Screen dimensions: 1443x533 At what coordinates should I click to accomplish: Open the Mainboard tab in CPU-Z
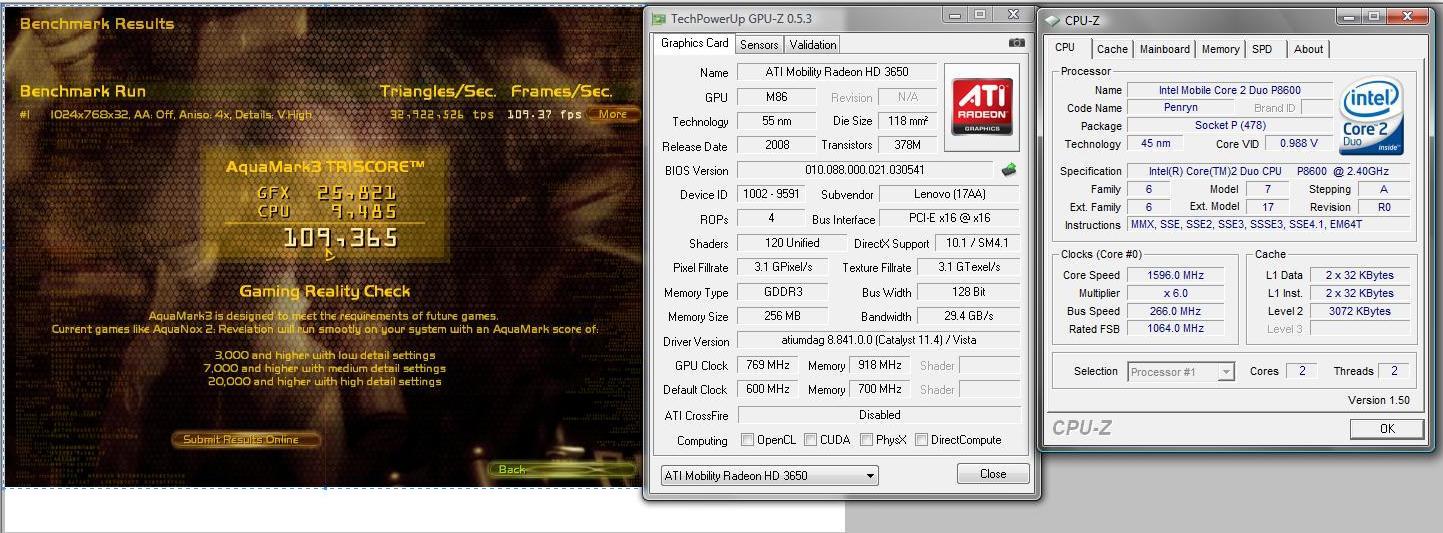click(1165, 49)
